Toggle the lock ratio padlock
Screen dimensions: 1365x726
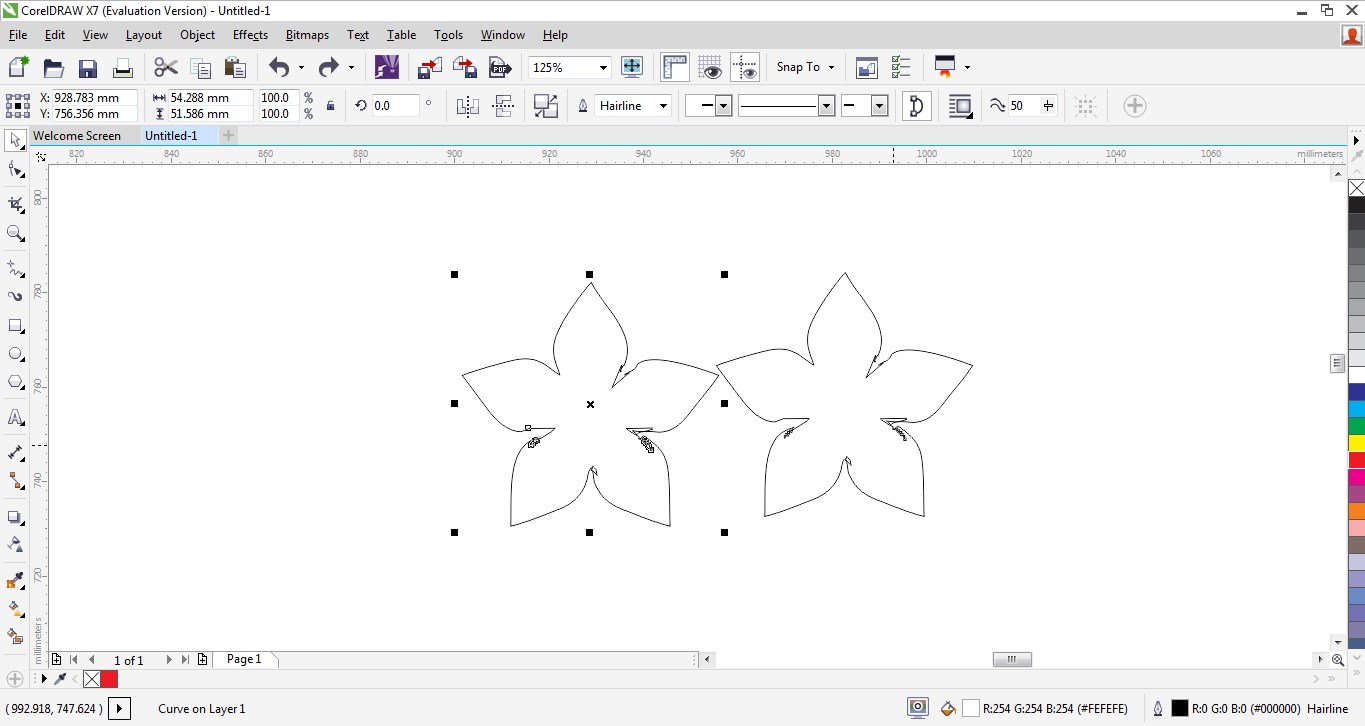coord(331,106)
